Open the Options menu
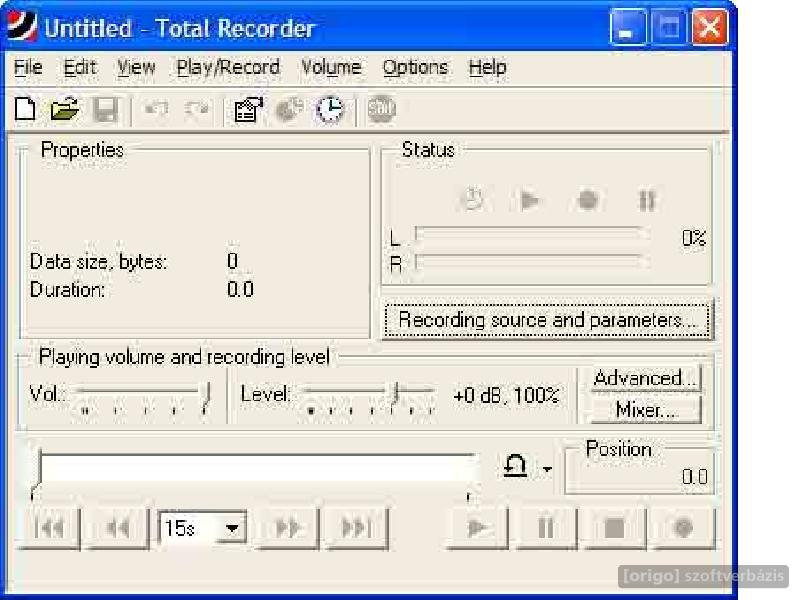The height and width of the screenshot is (600, 800). [x=415, y=67]
